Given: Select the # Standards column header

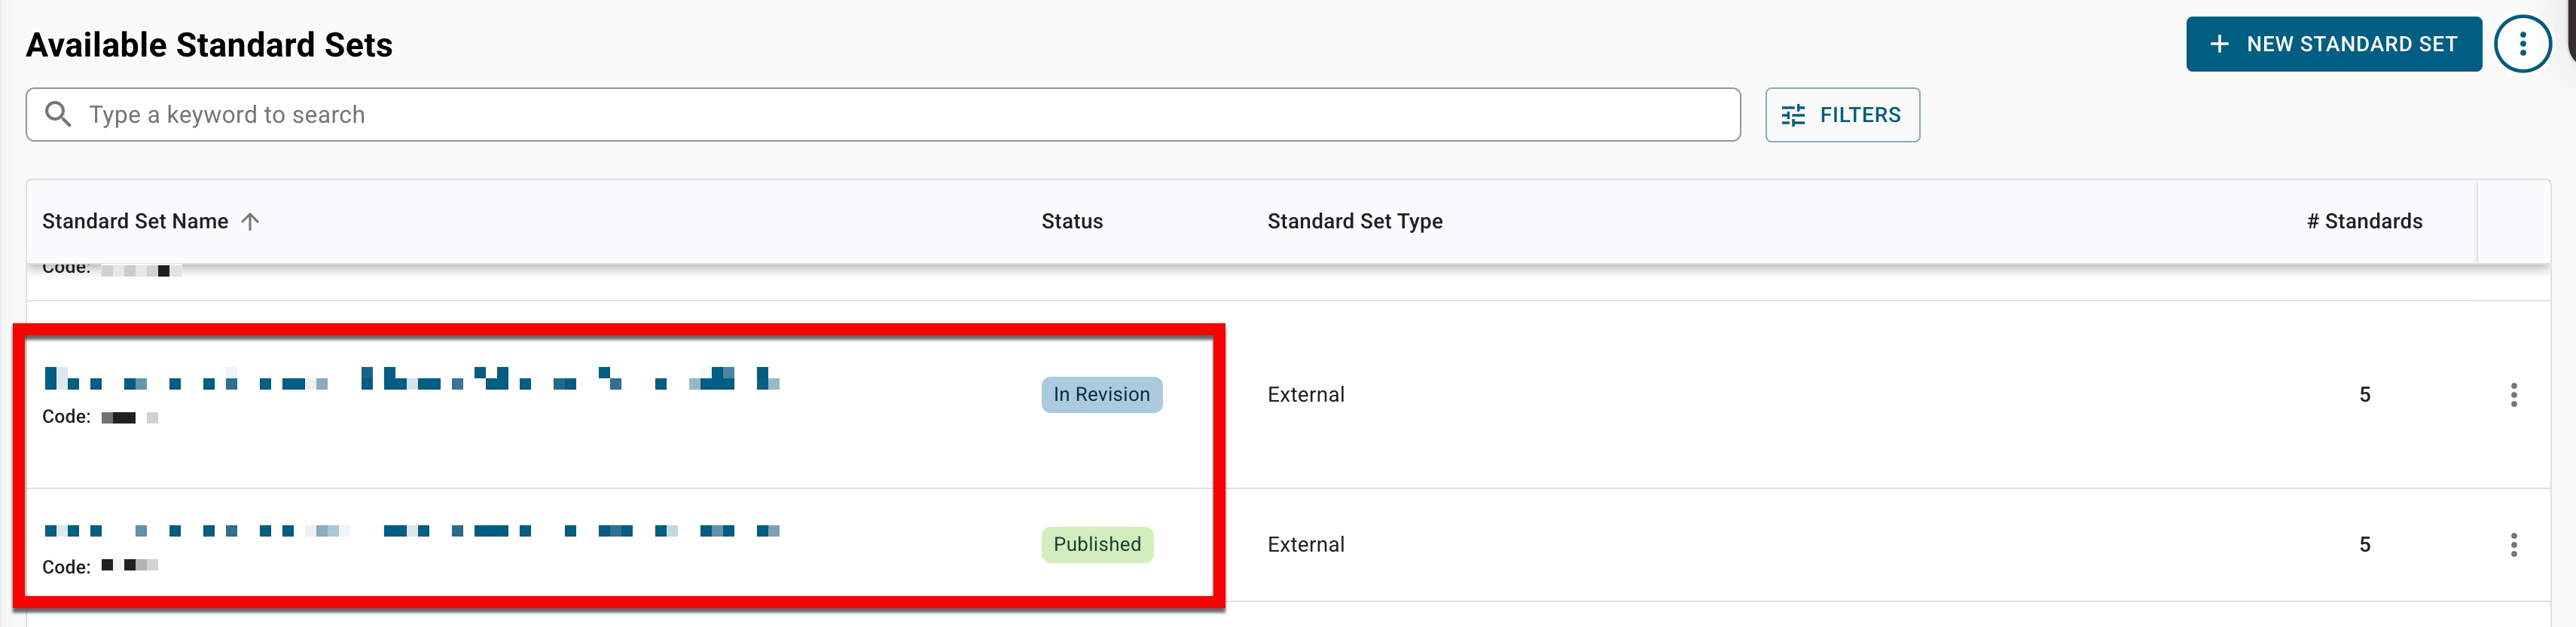Looking at the screenshot, I should (x=2364, y=221).
